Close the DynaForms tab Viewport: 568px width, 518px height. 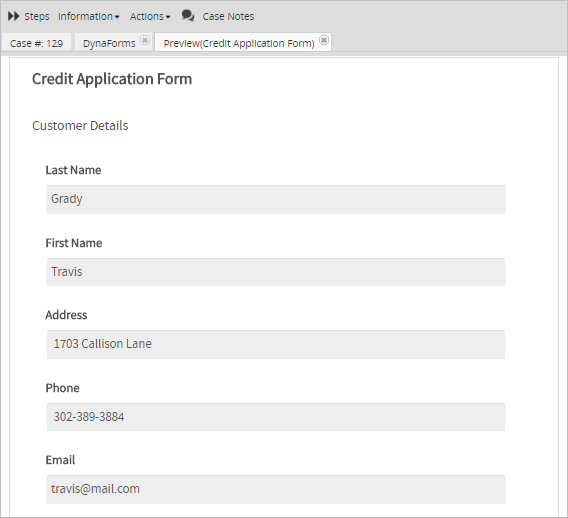coord(145,40)
